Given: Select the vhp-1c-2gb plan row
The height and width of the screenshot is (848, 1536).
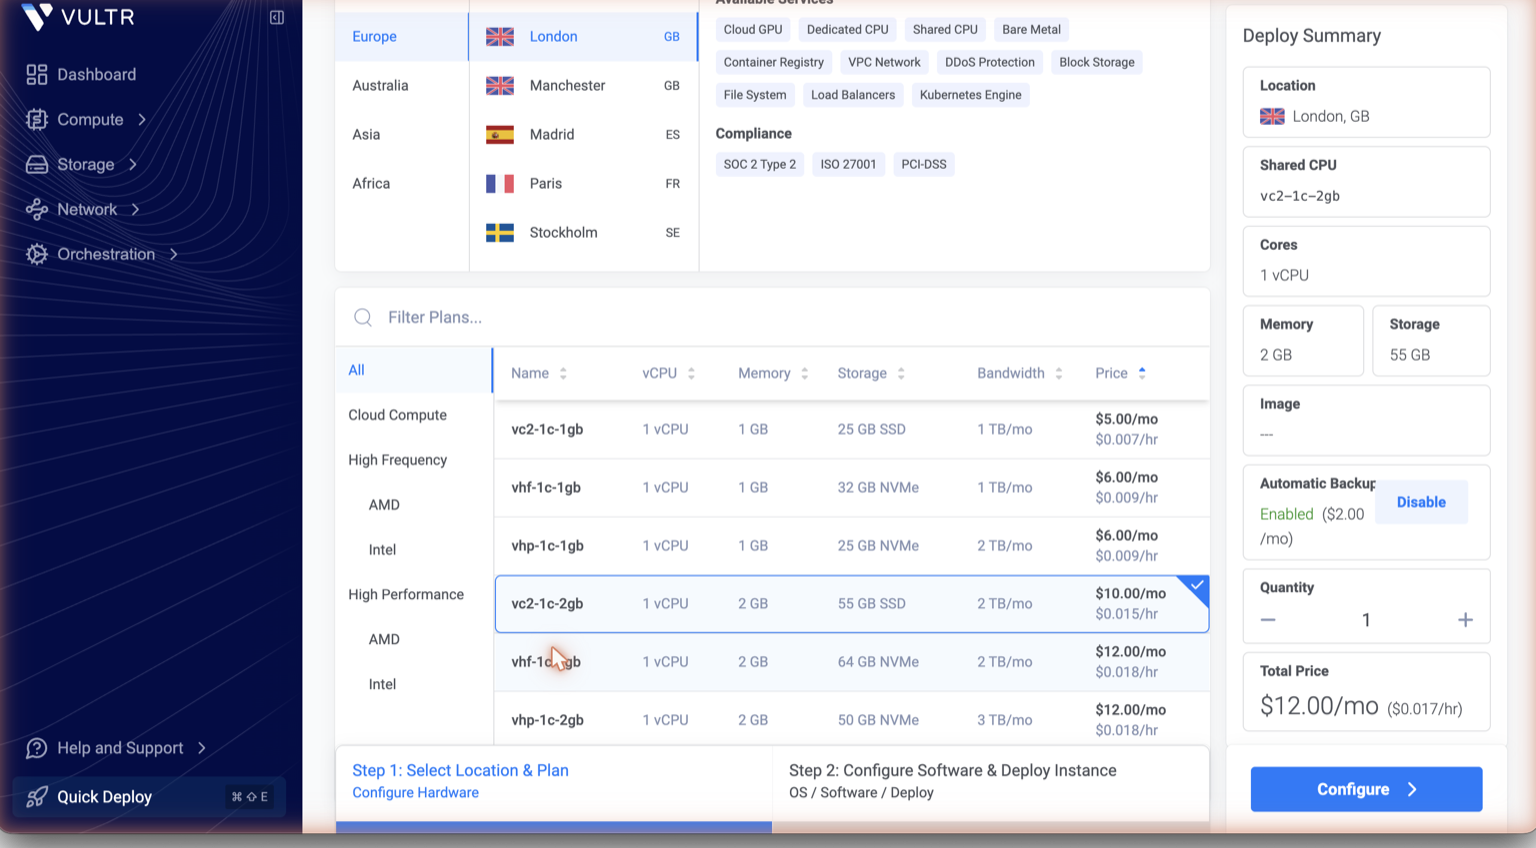Looking at the screenshot, I should coord(852,720).
